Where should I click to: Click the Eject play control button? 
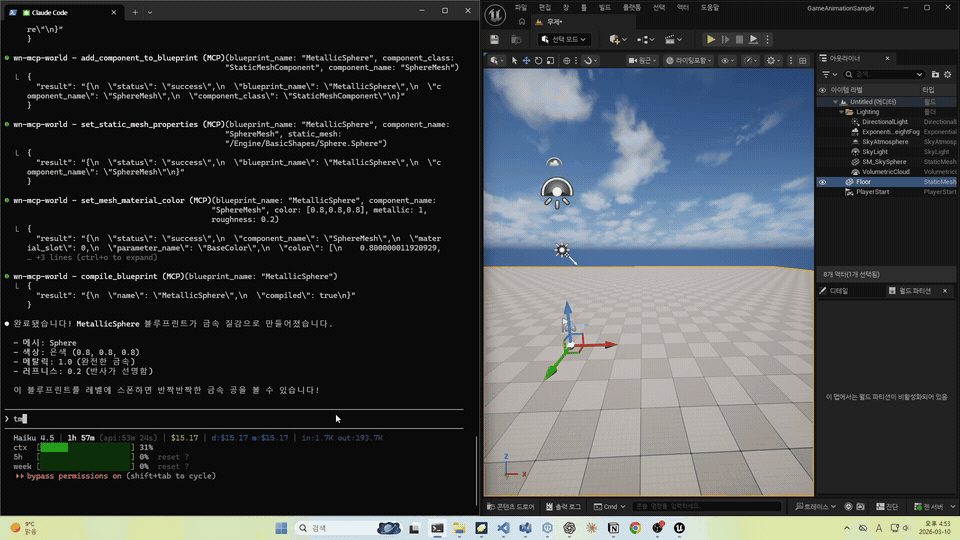[753, 39]
